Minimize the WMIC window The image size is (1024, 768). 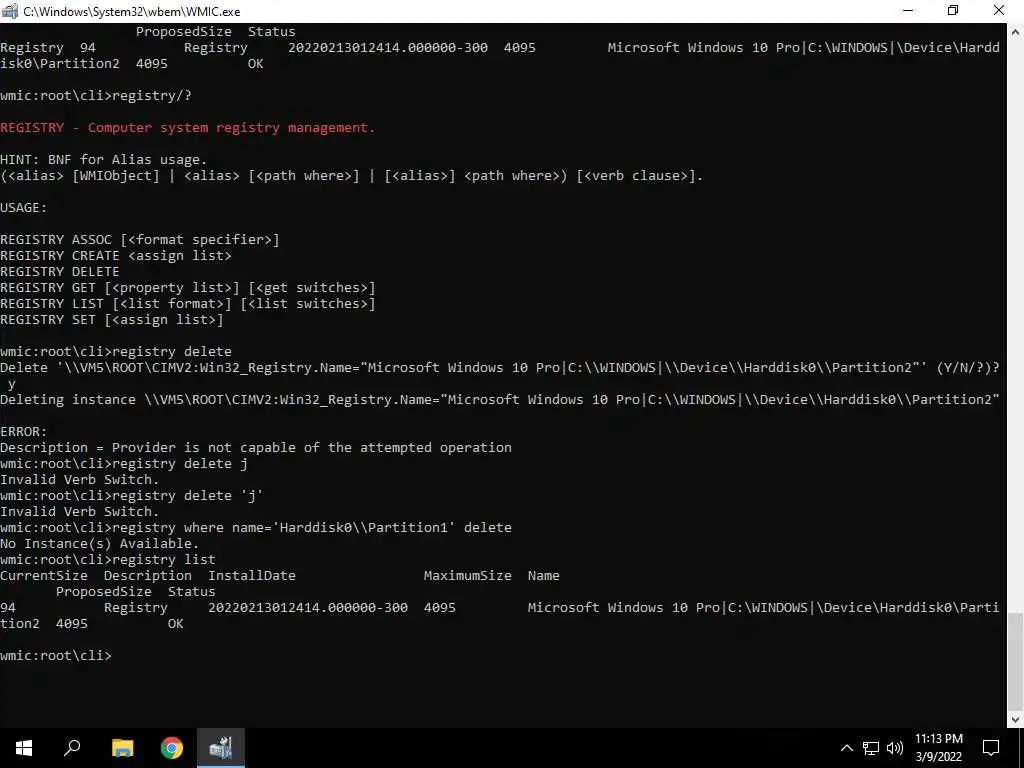pyautogui.click(x=908, y=11)
